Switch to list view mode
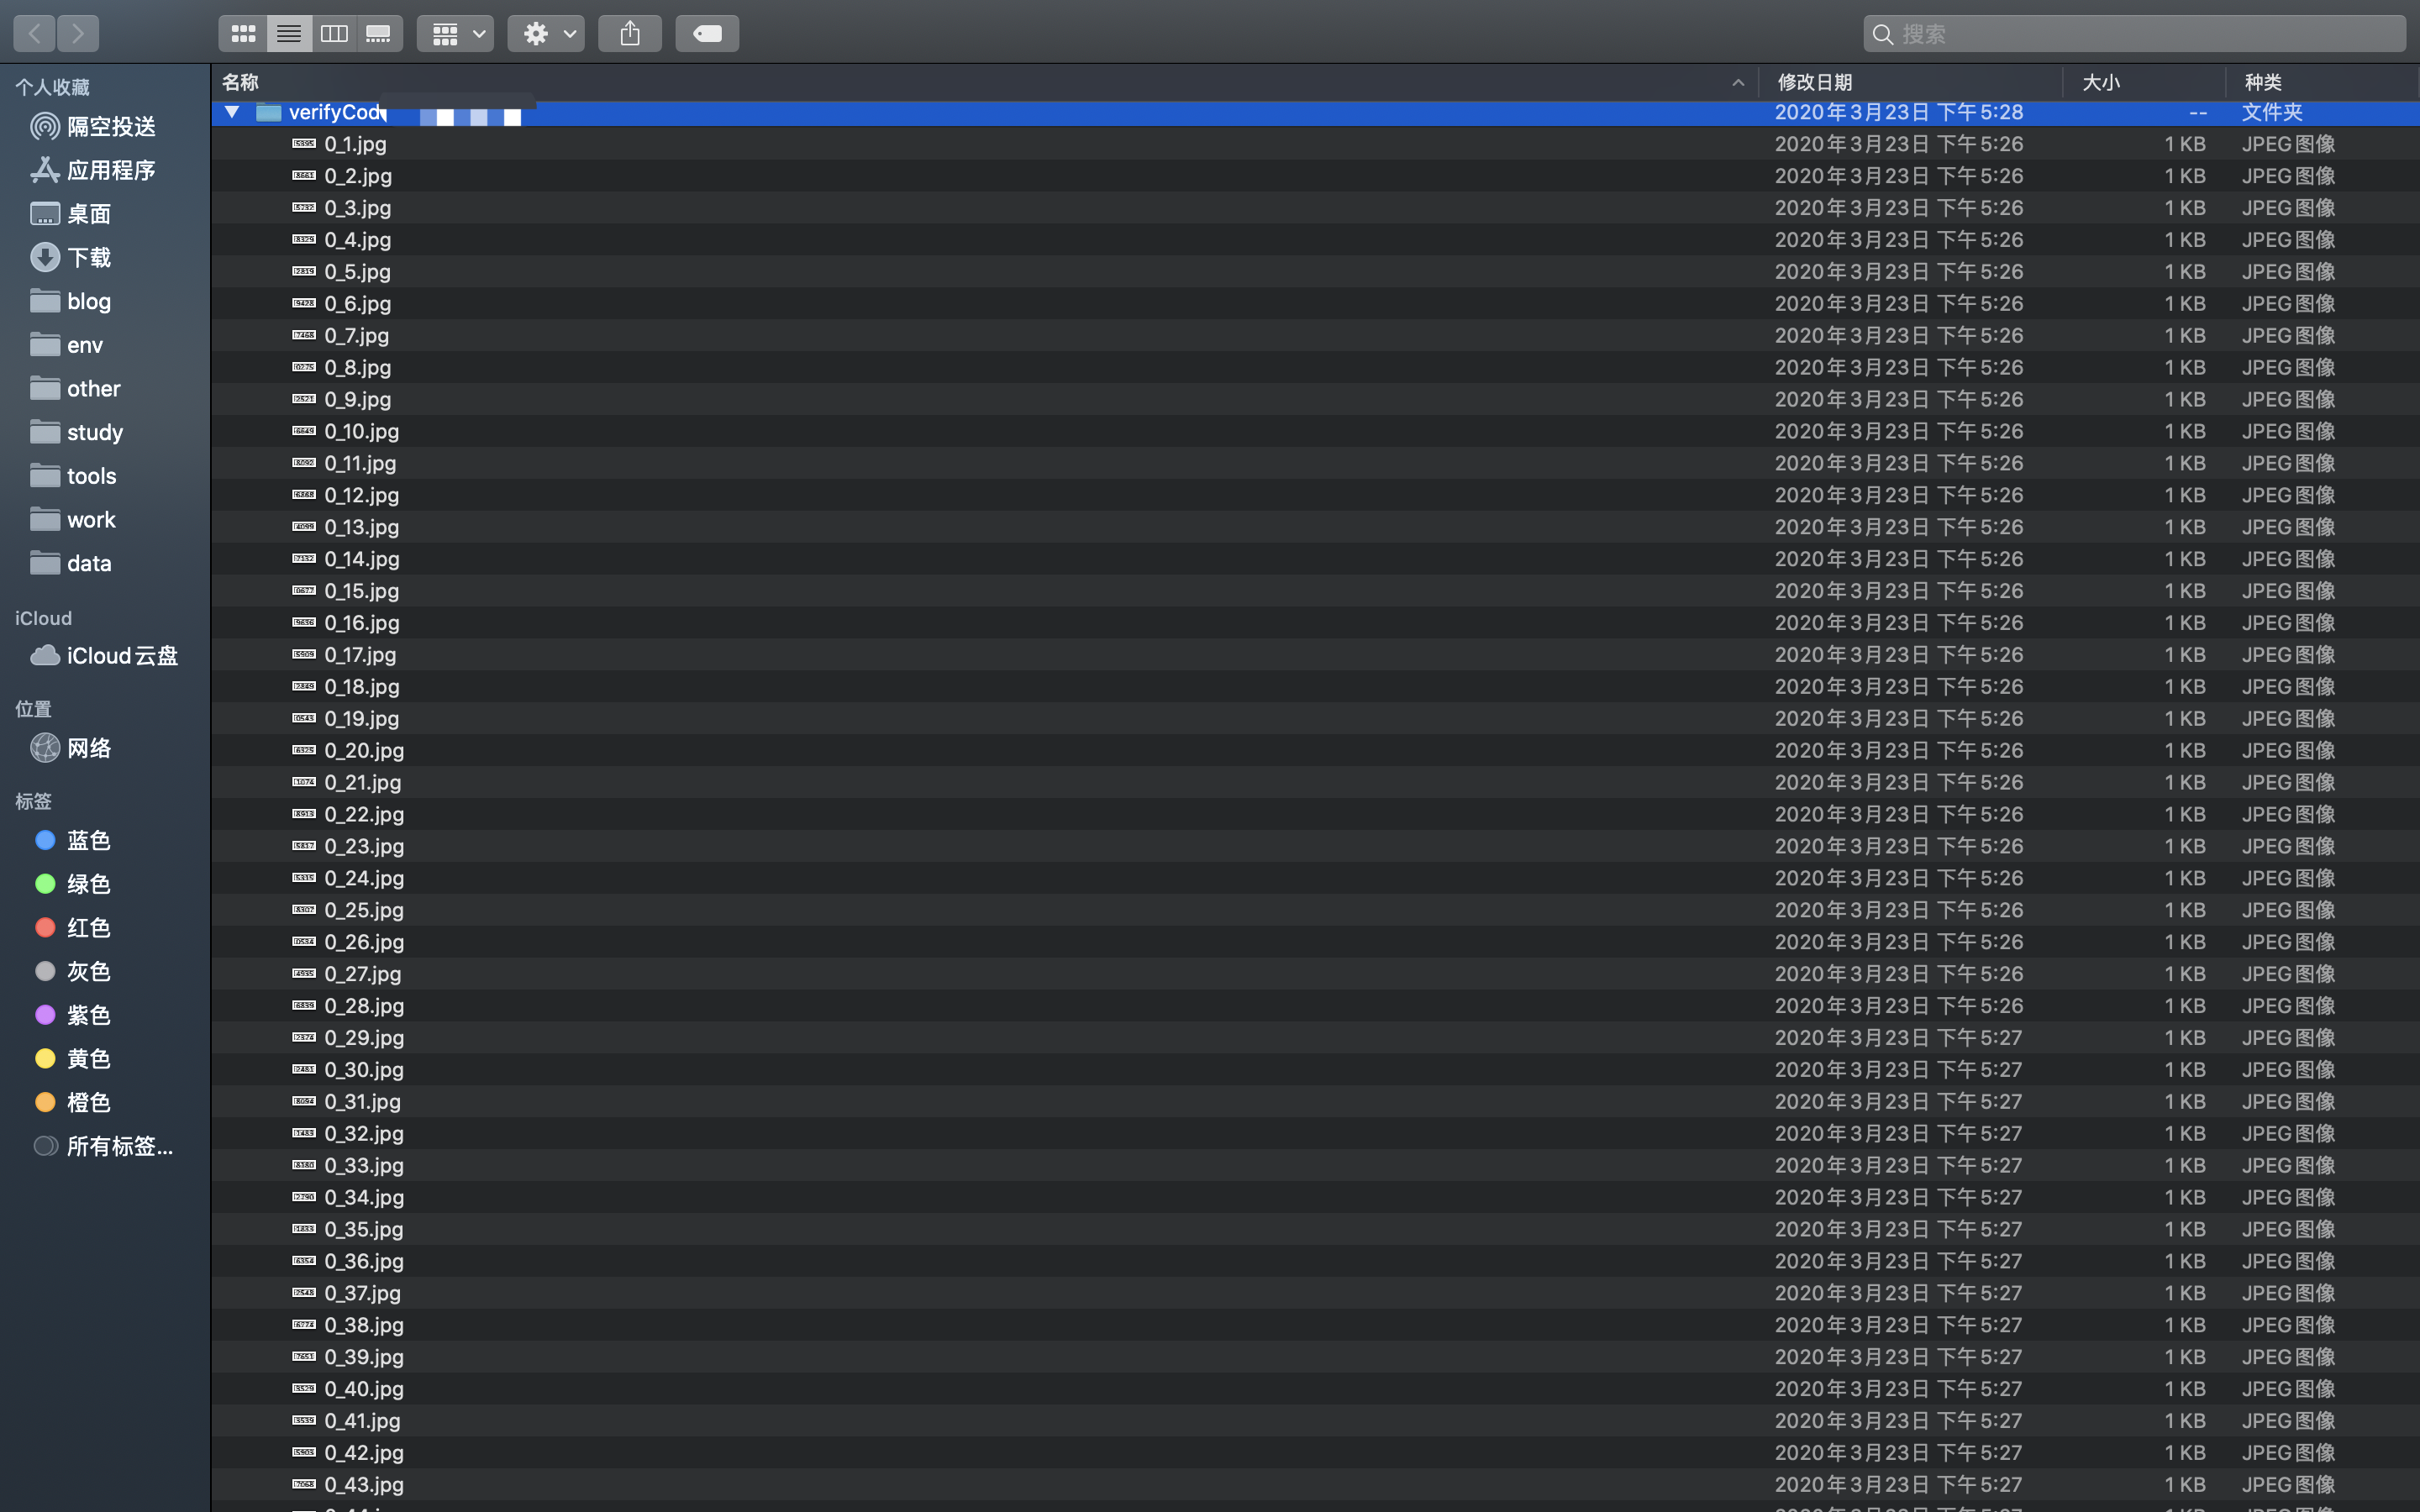2420x1512 pixels. pos(289,34)
